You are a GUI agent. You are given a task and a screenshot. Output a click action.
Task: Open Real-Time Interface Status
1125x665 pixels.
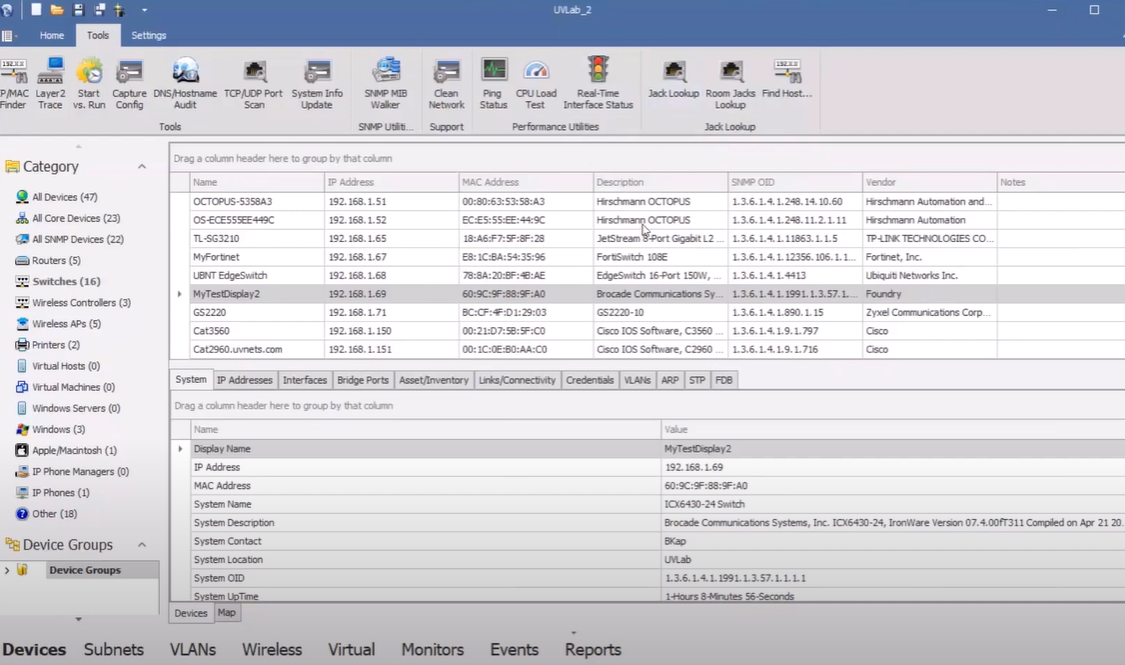(598, 84)
